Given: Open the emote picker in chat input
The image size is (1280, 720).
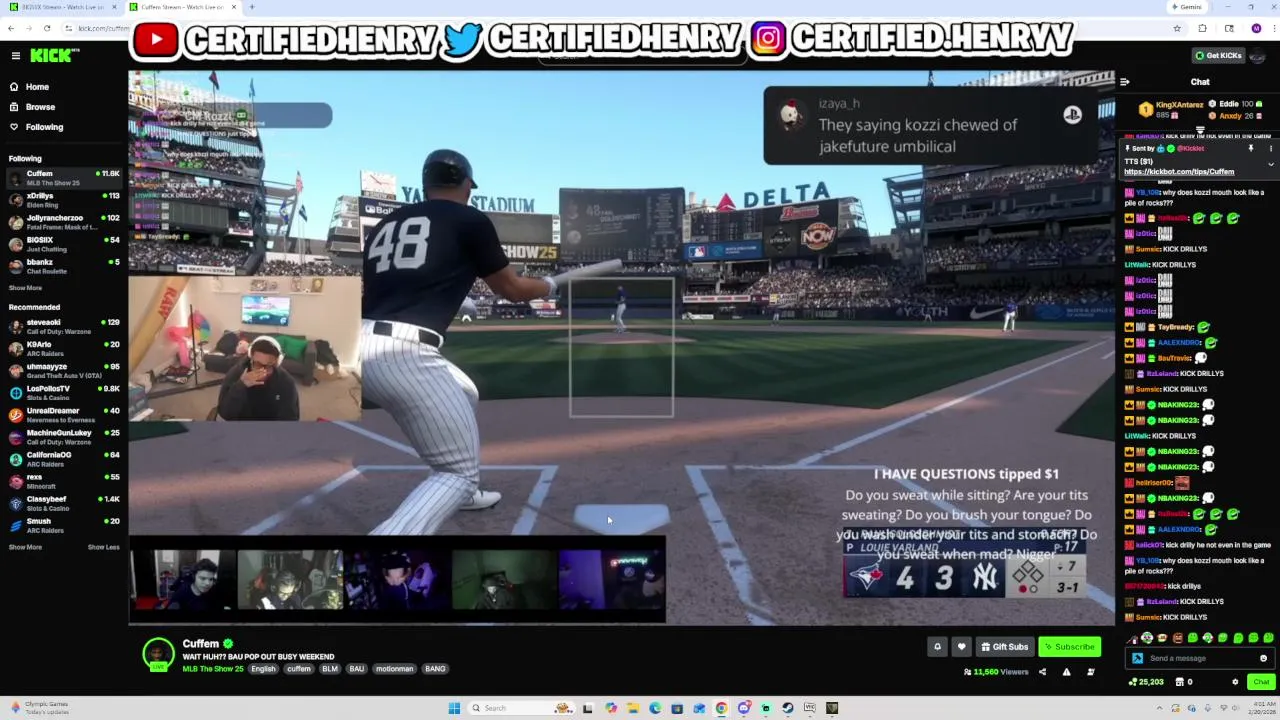Looking at the screenshot, I should tap(1263, 658).
